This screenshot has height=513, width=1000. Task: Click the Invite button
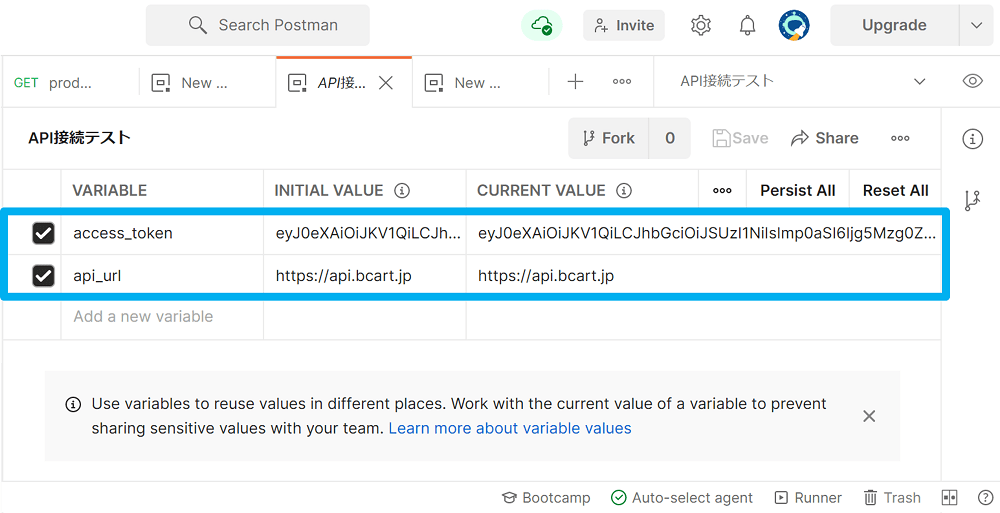click(624, 26)
